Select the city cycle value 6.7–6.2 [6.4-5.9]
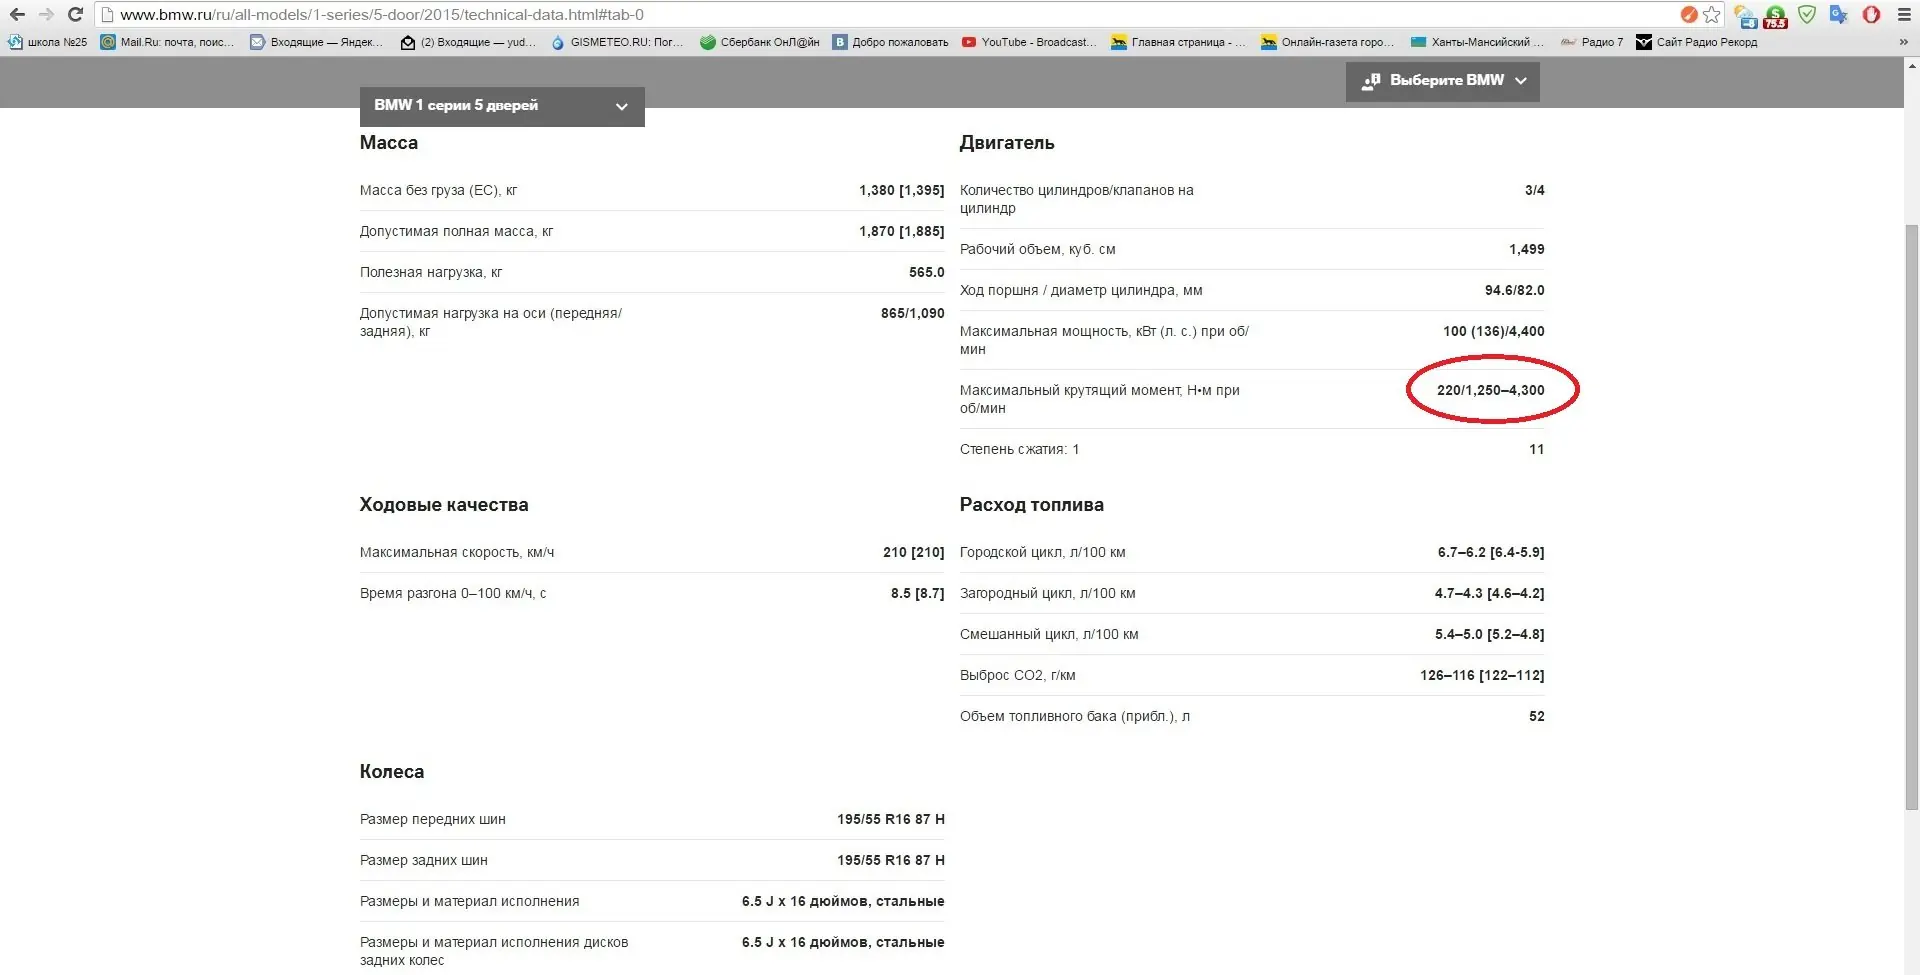This screenshot has height=975, width=1920. [x=1491, y=552]
